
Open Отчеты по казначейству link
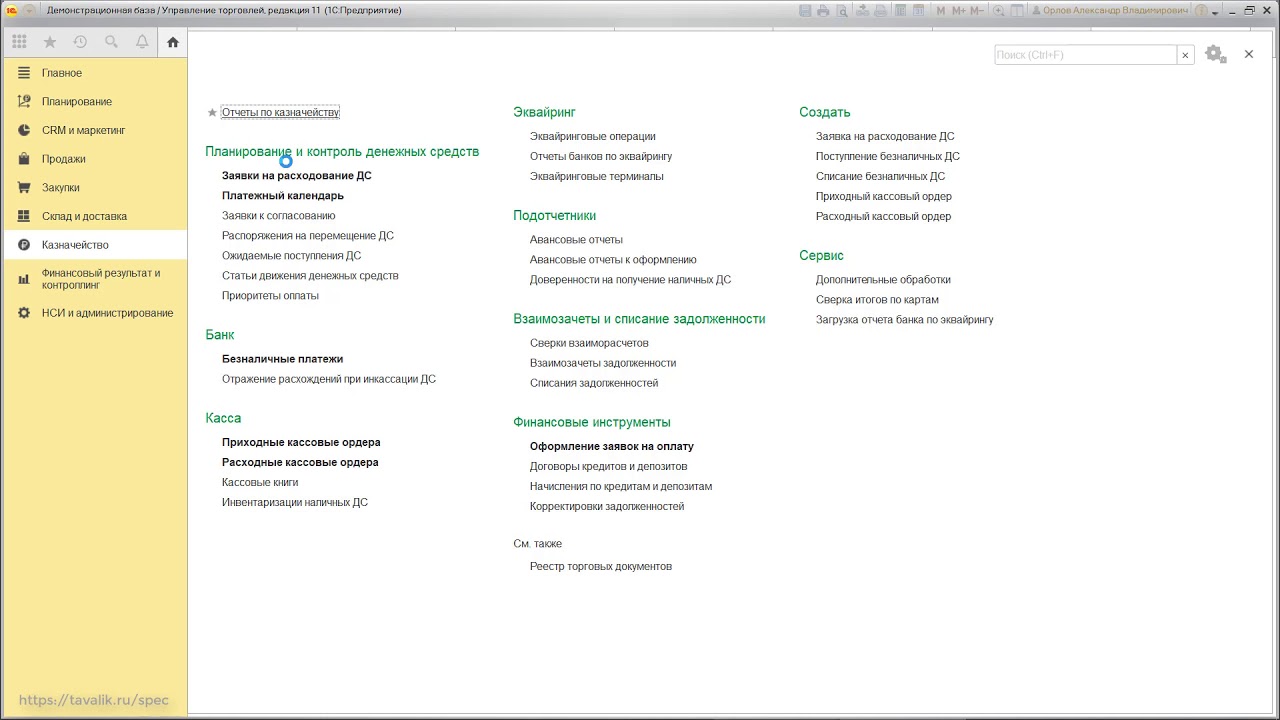(x=280, y=112)
